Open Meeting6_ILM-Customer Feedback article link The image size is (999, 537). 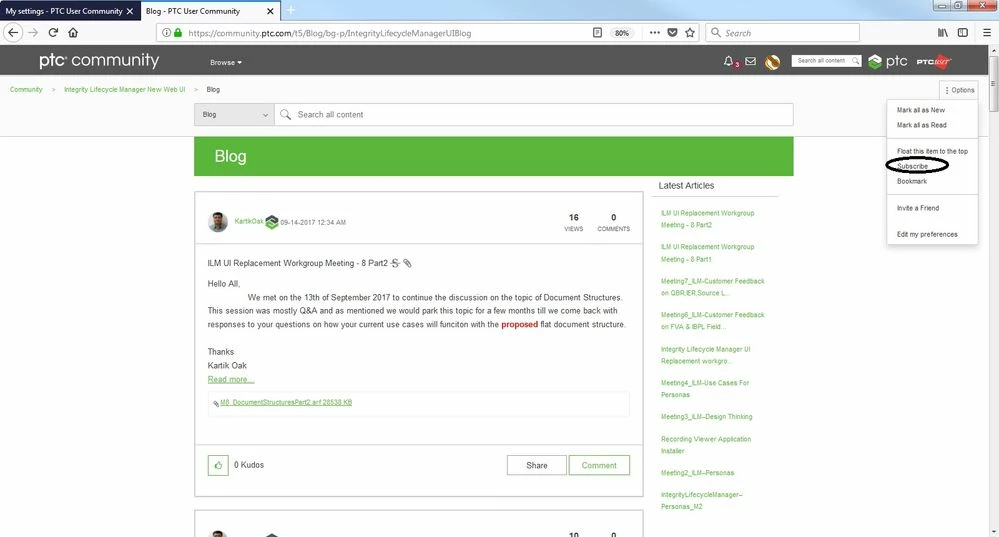pyautogui.click(x=712, y=321)
